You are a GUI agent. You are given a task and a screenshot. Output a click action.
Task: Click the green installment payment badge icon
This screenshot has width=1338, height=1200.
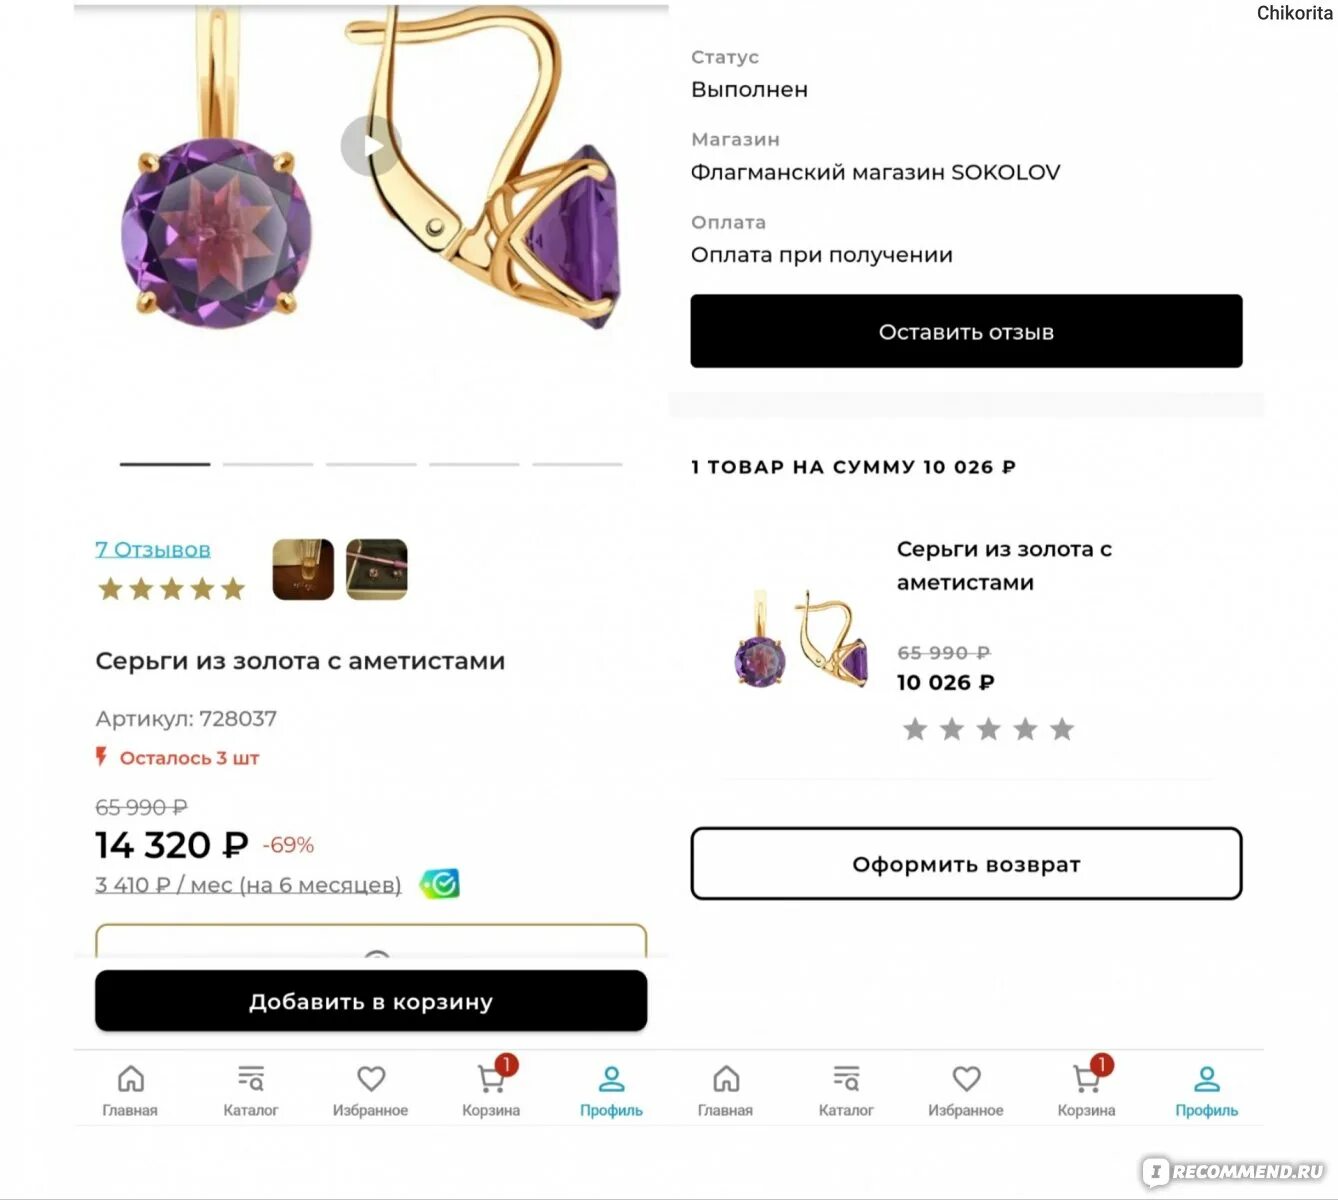[x=440, y=884]
